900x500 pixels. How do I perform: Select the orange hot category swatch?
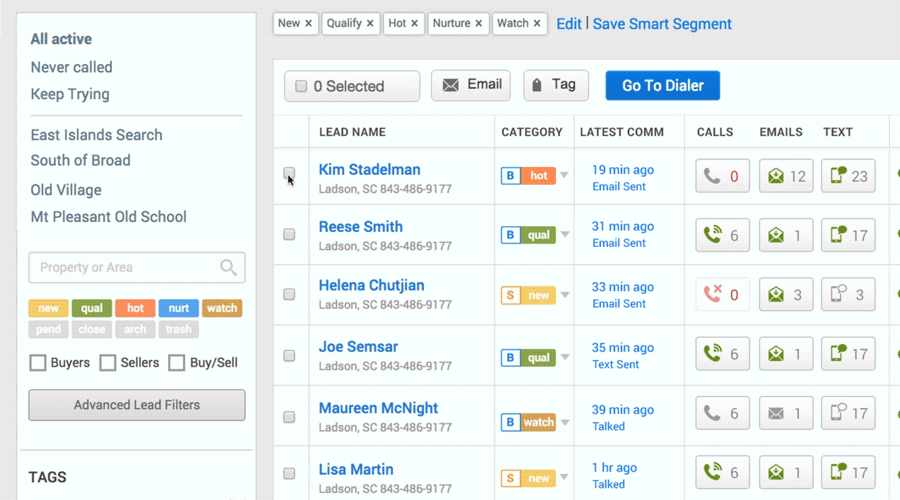click(x=135, y=308)
